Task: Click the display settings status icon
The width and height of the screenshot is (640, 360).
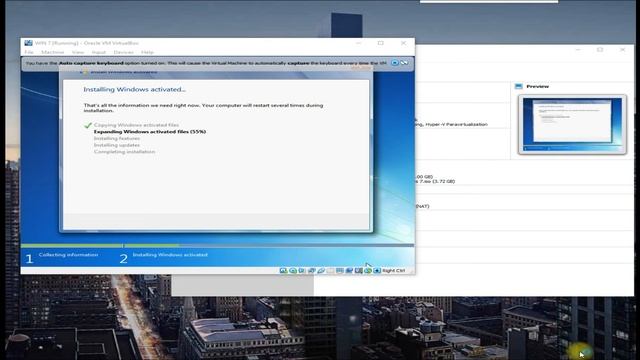Action: point(340,271)
